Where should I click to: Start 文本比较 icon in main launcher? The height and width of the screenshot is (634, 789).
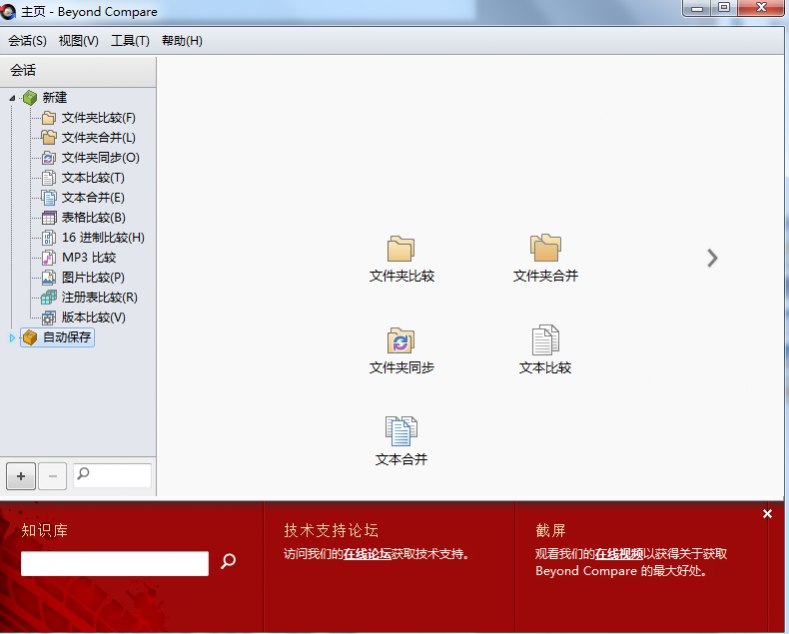[x=545, y=340]
